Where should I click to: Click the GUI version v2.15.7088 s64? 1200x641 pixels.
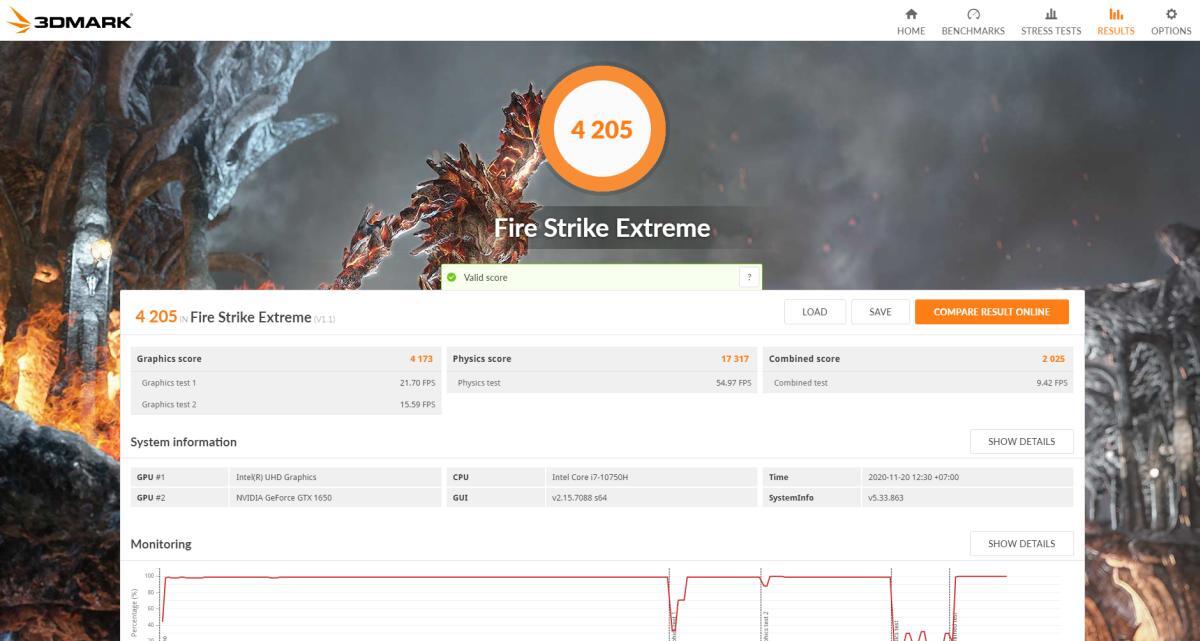[579, 498]
